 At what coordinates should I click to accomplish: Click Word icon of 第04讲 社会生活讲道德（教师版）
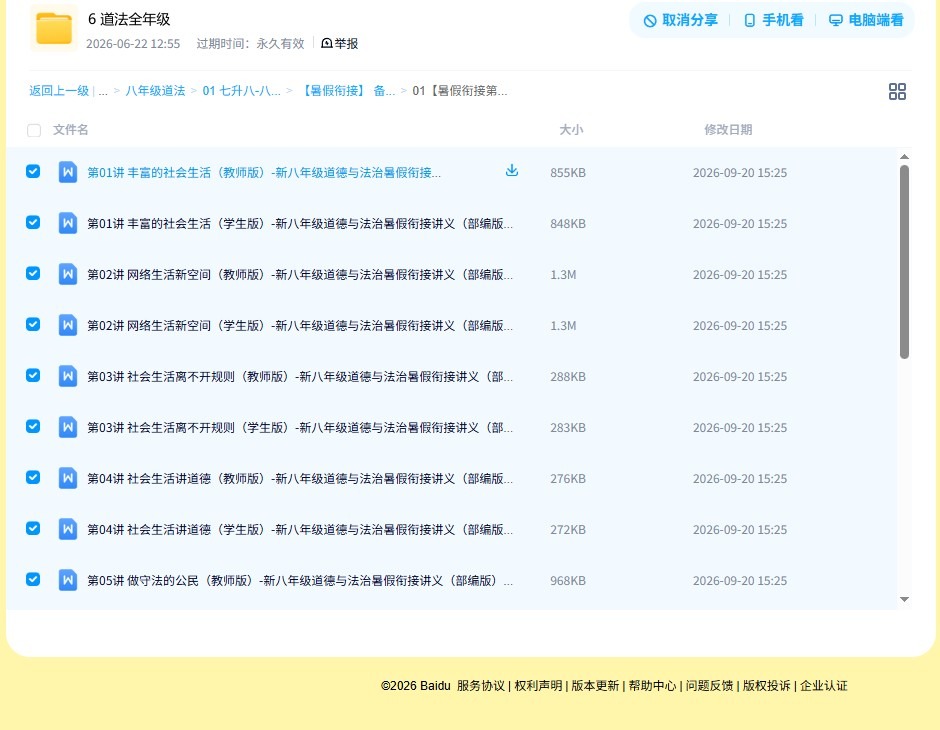pos(68,478)
